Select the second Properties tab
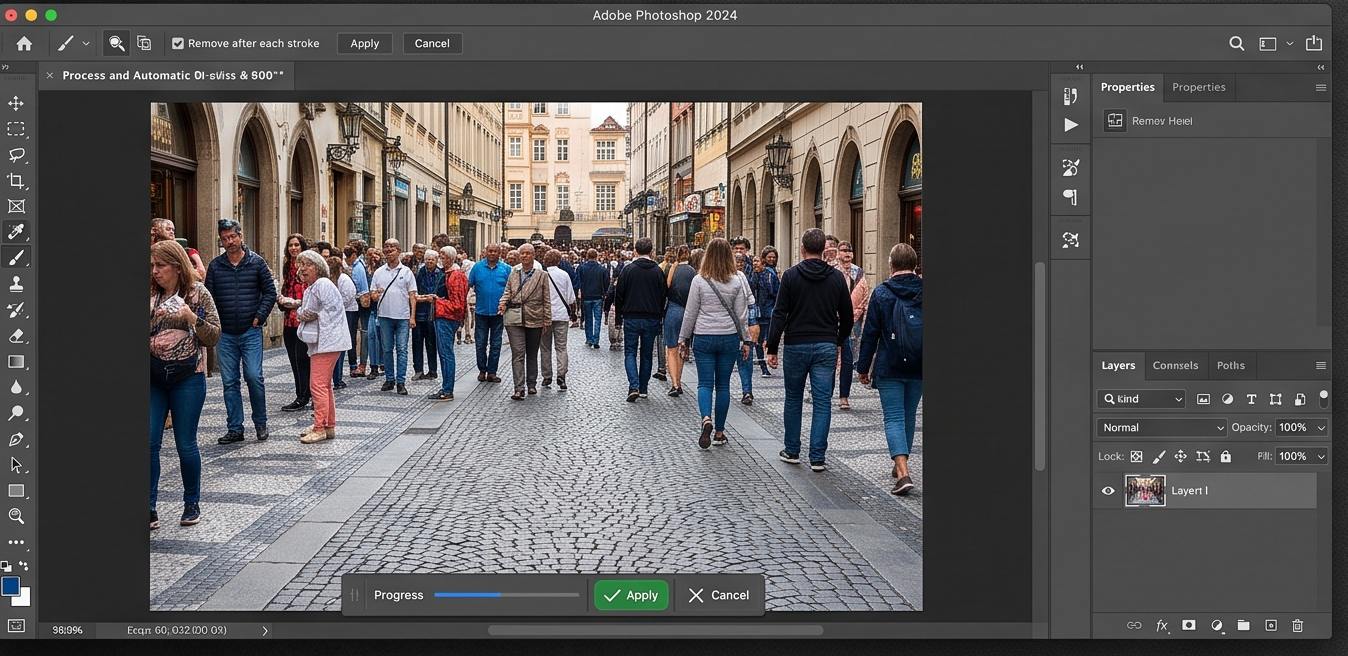Image resolution: width=1348 pixels, height=656 pixels. pos(1199,87)
